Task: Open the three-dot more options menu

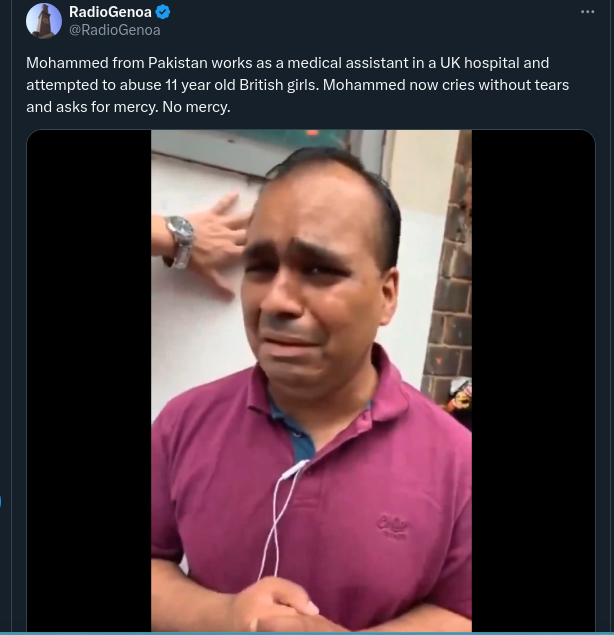Action: pyautogui.click(x=587, y=12)
